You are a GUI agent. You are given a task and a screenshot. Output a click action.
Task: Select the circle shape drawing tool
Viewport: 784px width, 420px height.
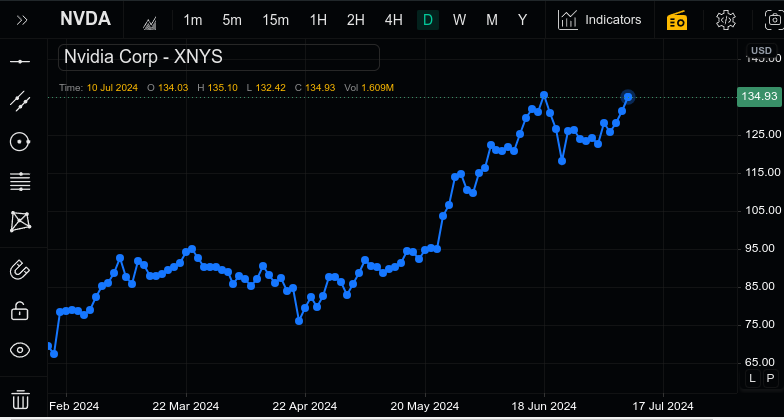pos(20,142)
